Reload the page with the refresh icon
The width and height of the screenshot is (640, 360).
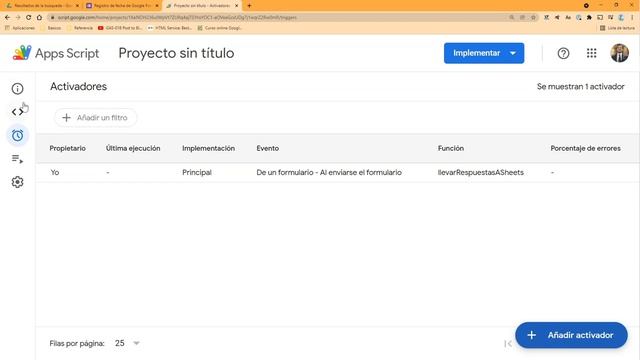tap(29, 18)
